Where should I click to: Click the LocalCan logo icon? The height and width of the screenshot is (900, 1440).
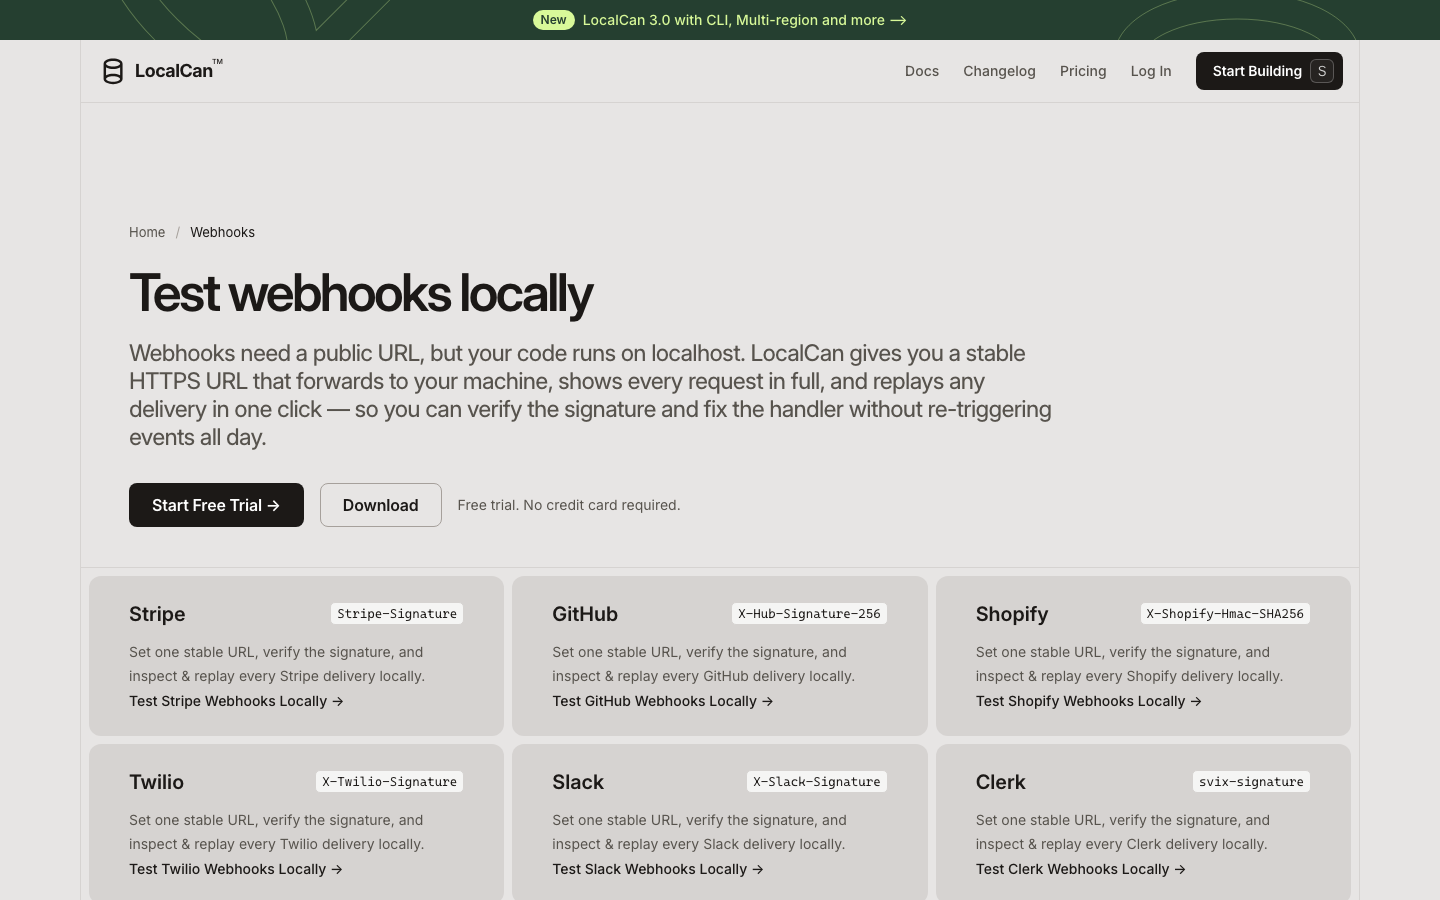pos(113,71)
